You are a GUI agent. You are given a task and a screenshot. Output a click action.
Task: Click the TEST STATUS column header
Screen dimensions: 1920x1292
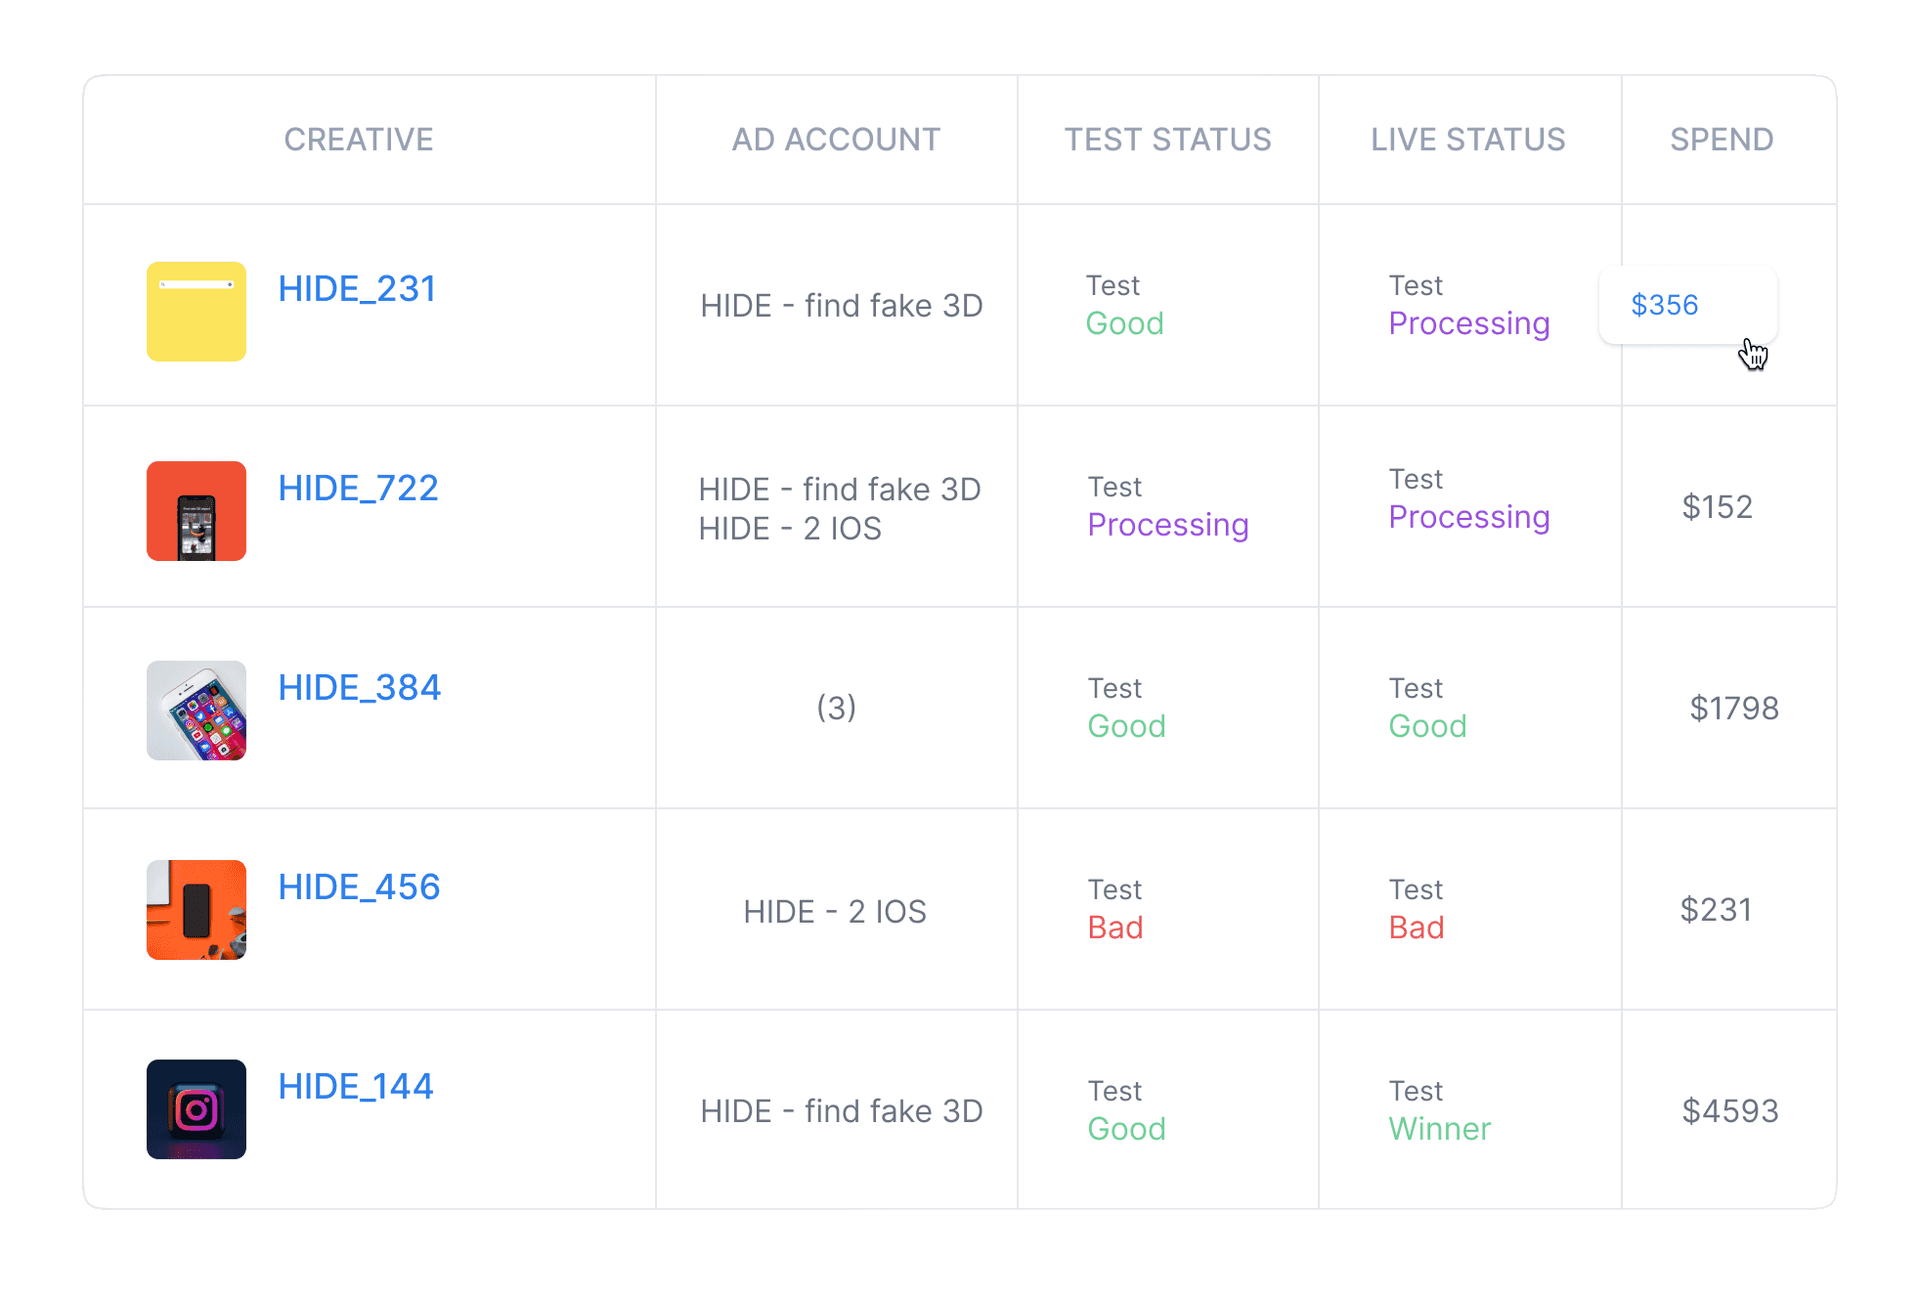click(1168, 139)
